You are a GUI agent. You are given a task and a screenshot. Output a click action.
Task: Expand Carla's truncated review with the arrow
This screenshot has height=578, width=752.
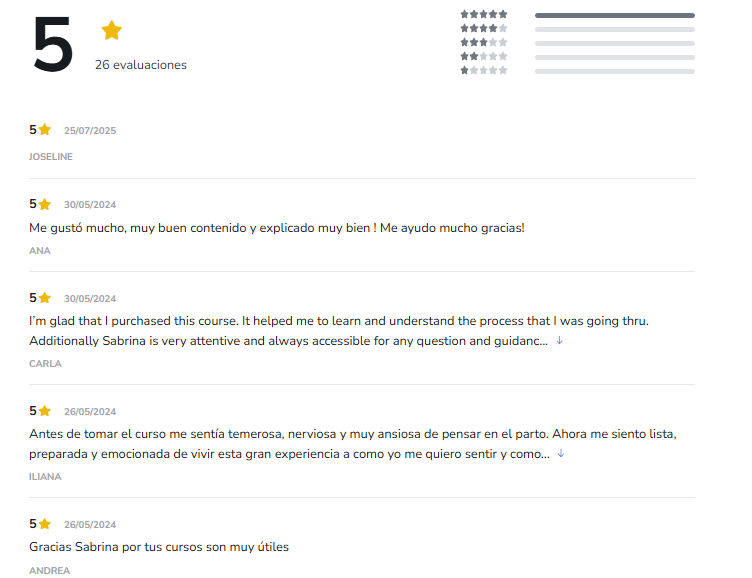560,341
